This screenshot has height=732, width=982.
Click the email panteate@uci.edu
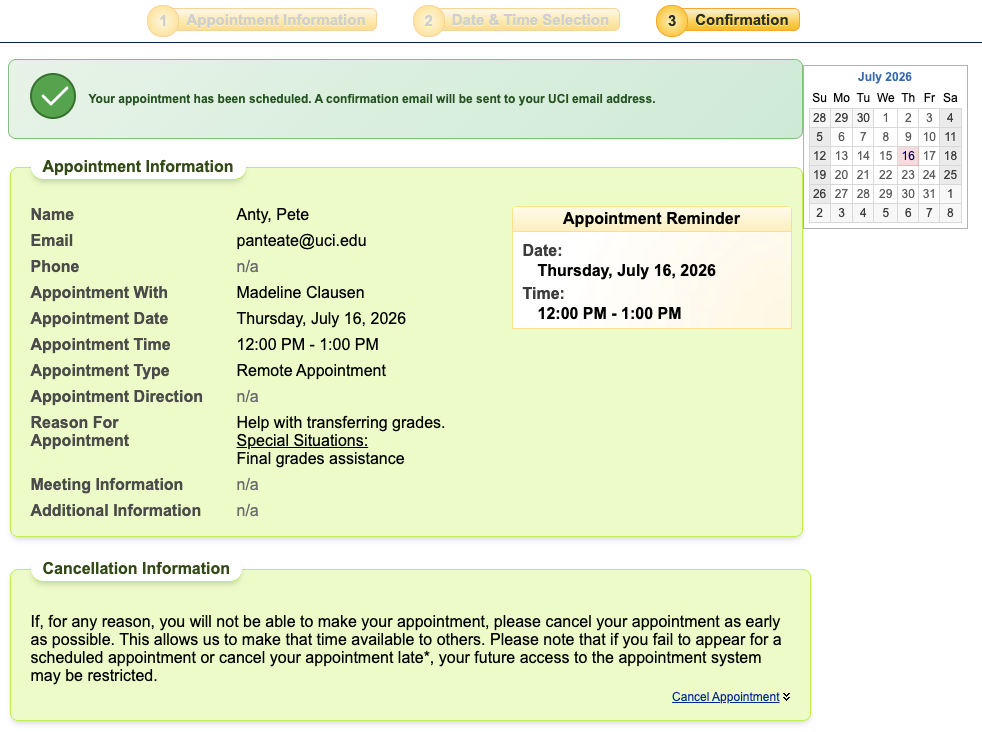click(x=301, y=240)
